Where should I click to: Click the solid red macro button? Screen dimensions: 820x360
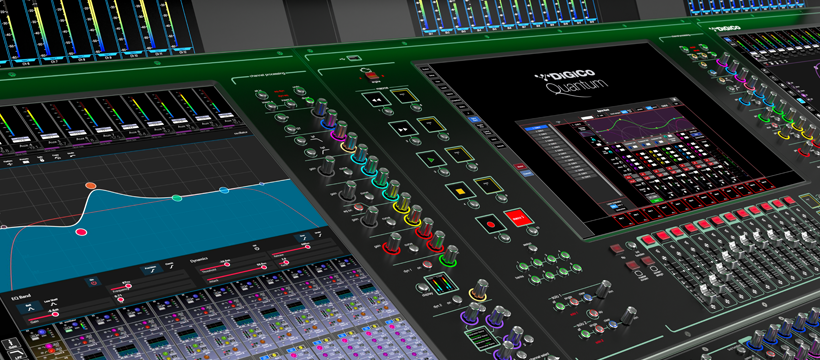(x=519, y=217)
